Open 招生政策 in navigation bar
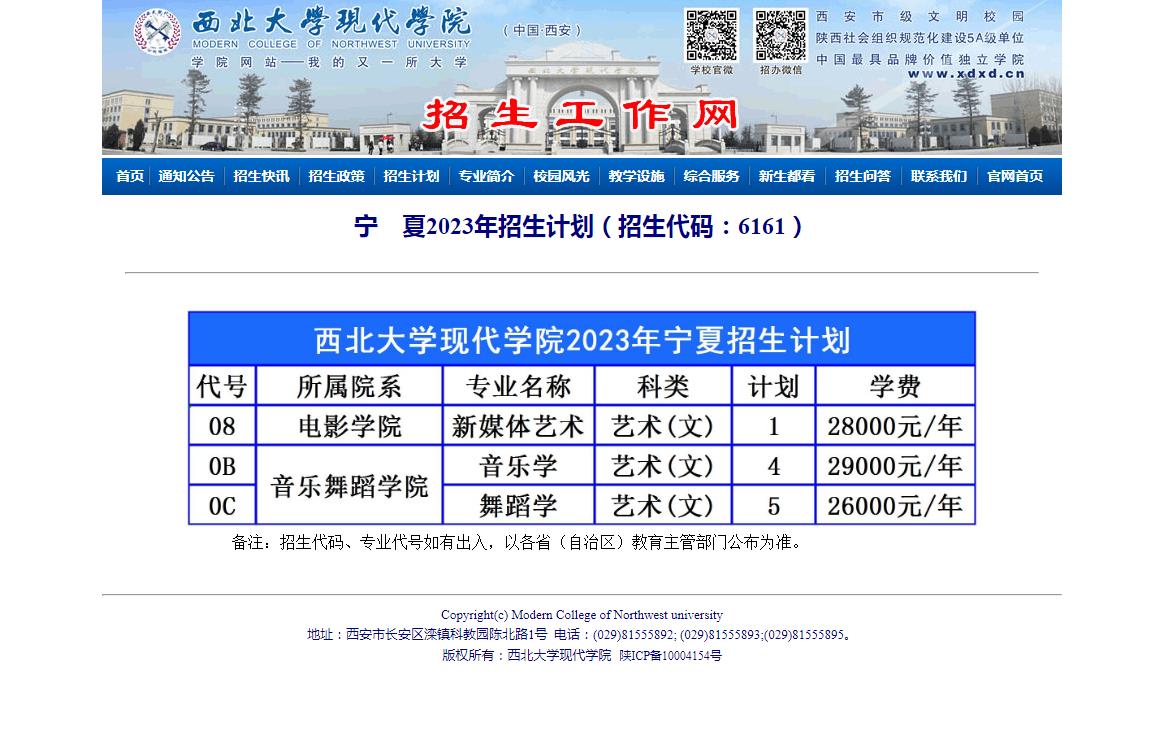The image size is (1150, 750). 336,176
